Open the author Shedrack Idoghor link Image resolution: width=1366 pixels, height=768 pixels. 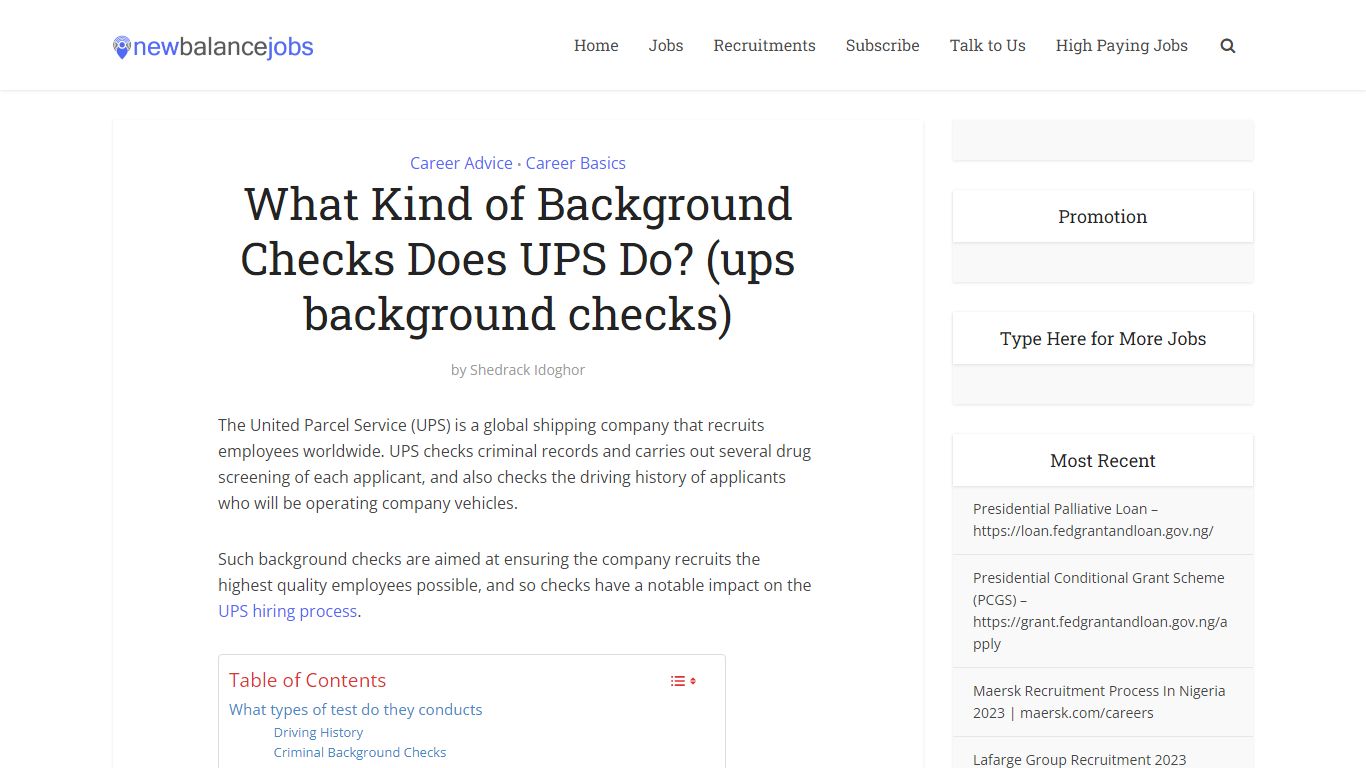point(527,370)
